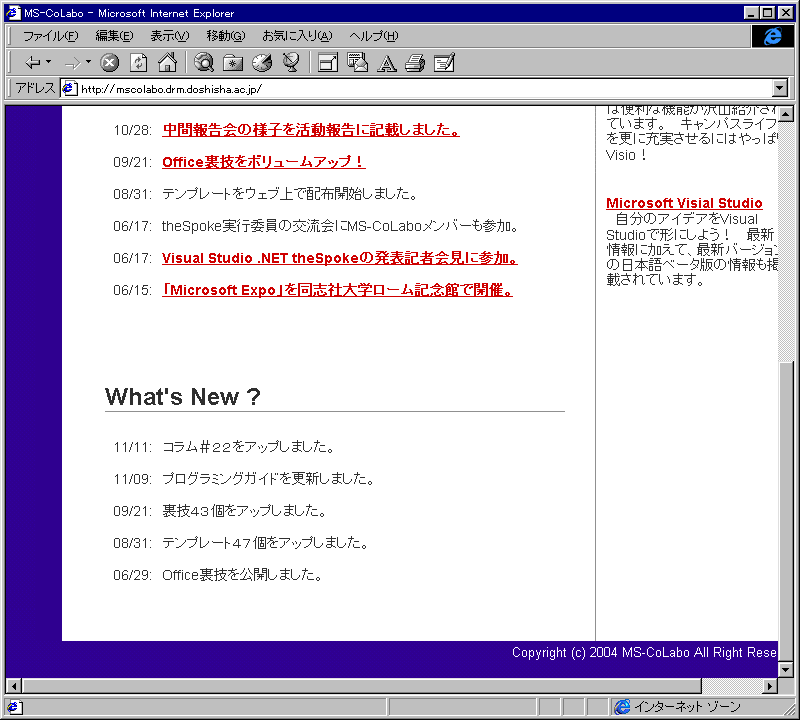Image resolution: width=800 pixels, height=720 pixels.
Task: Visit the Microsoft Visial Studio sidebar link
Action: point(684,203)
